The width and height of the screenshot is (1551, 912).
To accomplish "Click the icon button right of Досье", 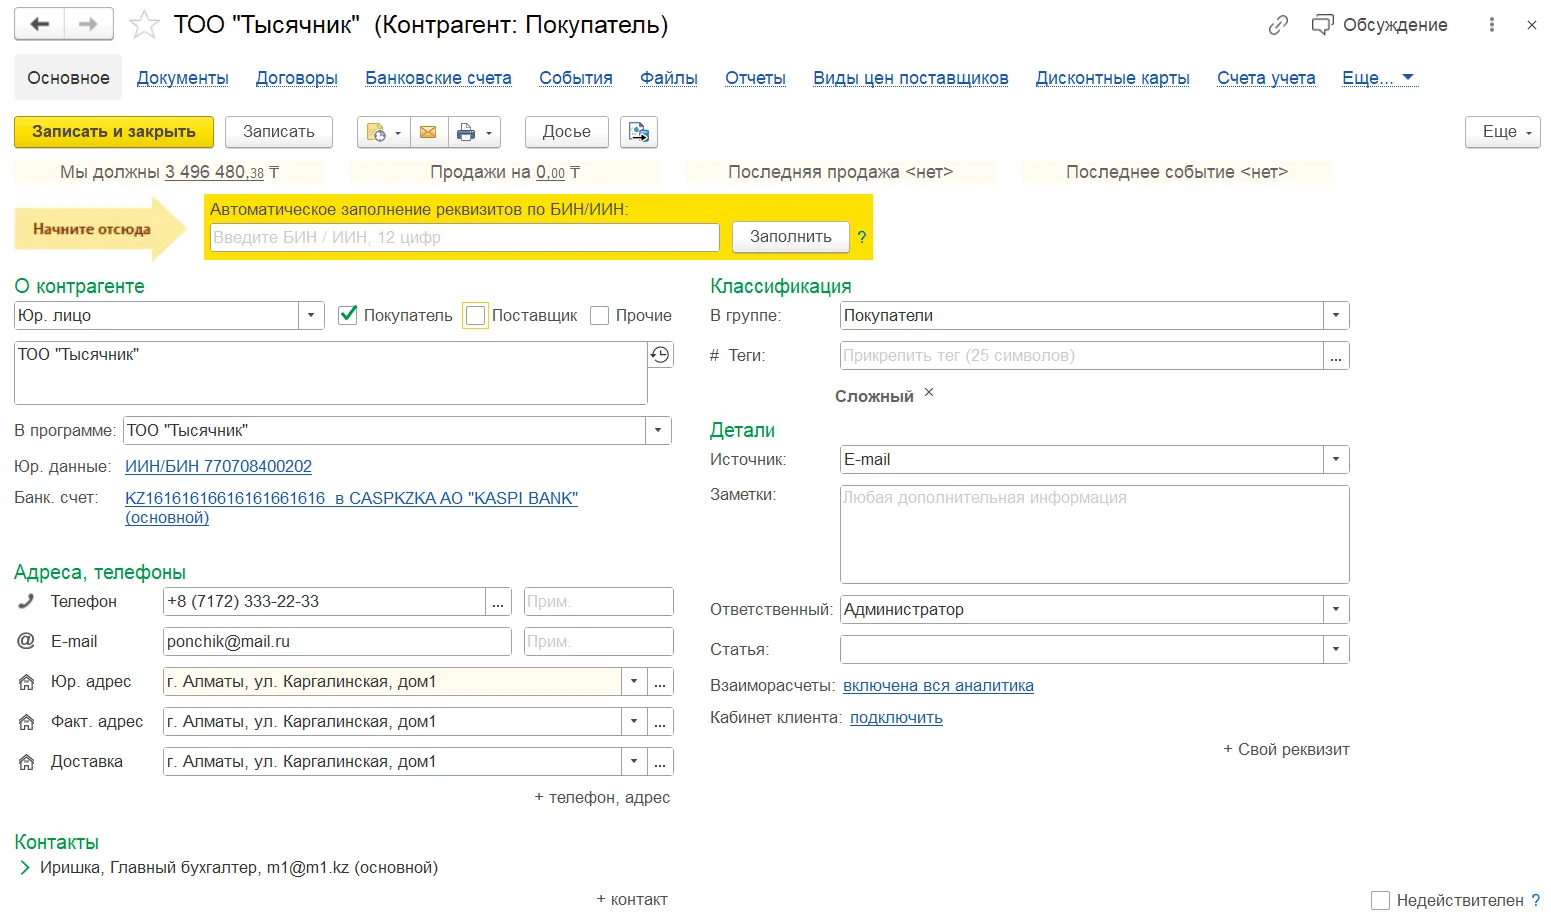I will 639,132.
